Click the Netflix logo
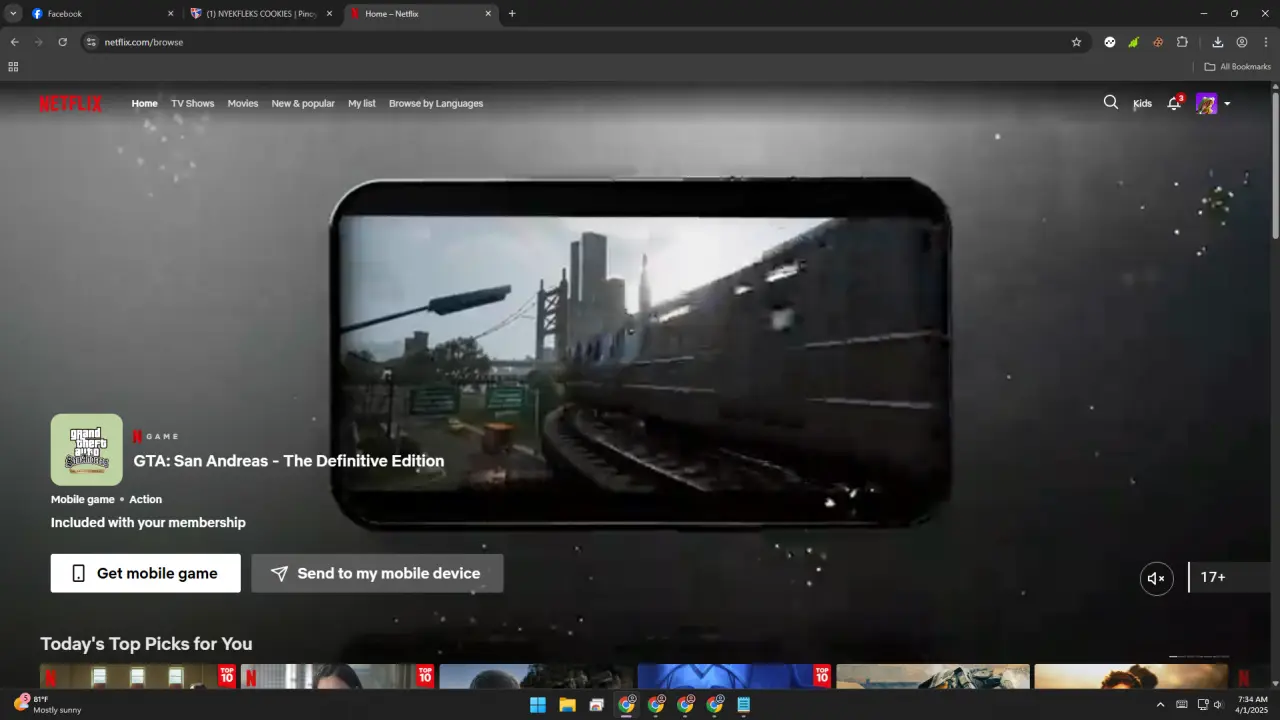Viewport: 1280px width, 720px height. coord(70,103)
